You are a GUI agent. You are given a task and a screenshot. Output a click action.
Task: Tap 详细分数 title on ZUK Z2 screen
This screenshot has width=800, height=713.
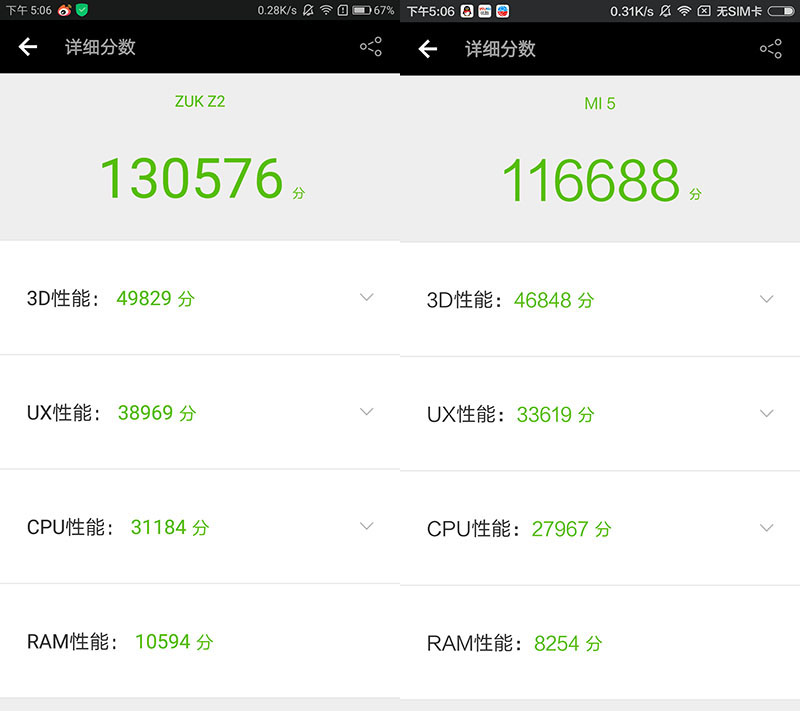pos(100,47)
